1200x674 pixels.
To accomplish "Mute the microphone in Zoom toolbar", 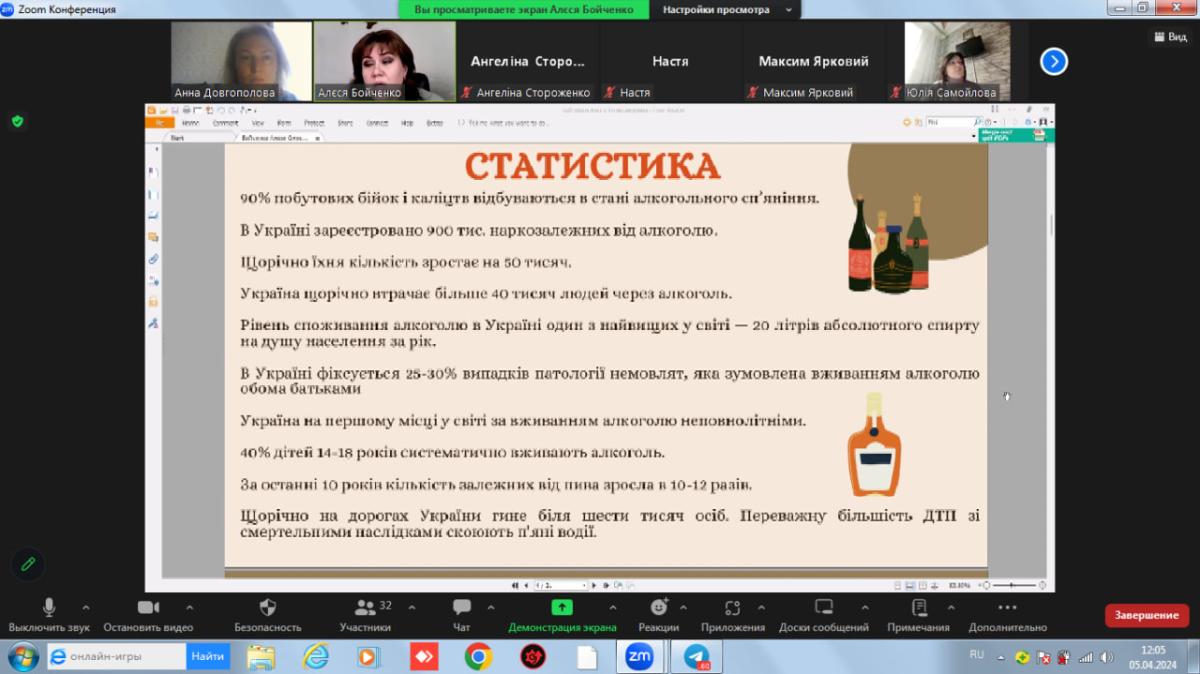I will point(49,608).
